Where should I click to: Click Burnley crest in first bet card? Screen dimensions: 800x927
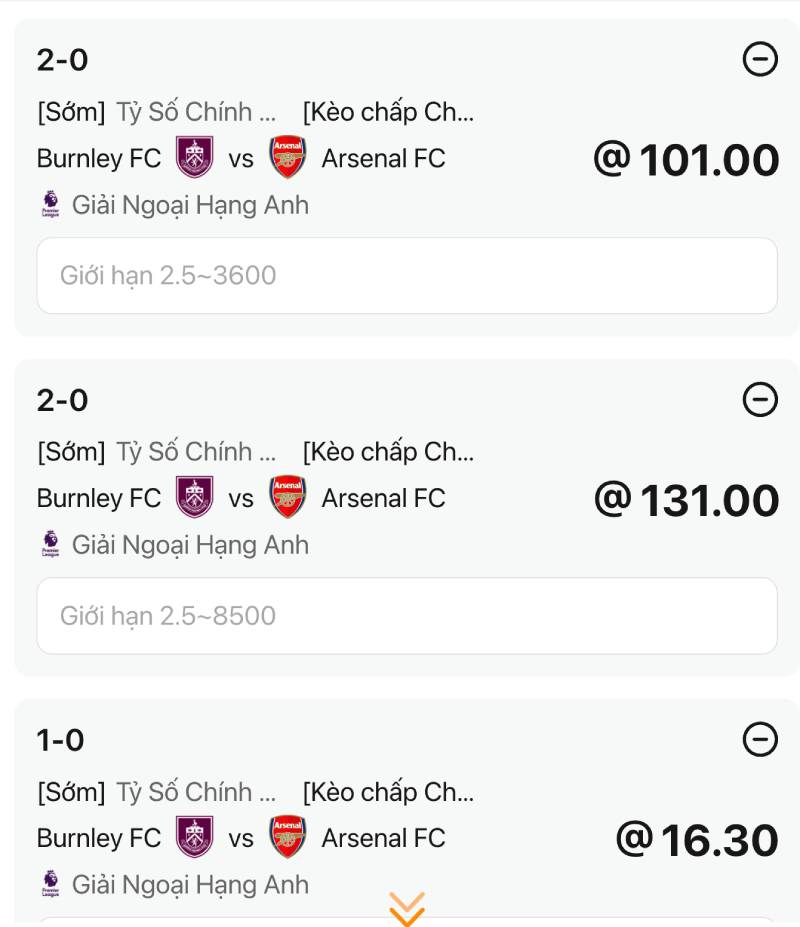tap(195, 157)
